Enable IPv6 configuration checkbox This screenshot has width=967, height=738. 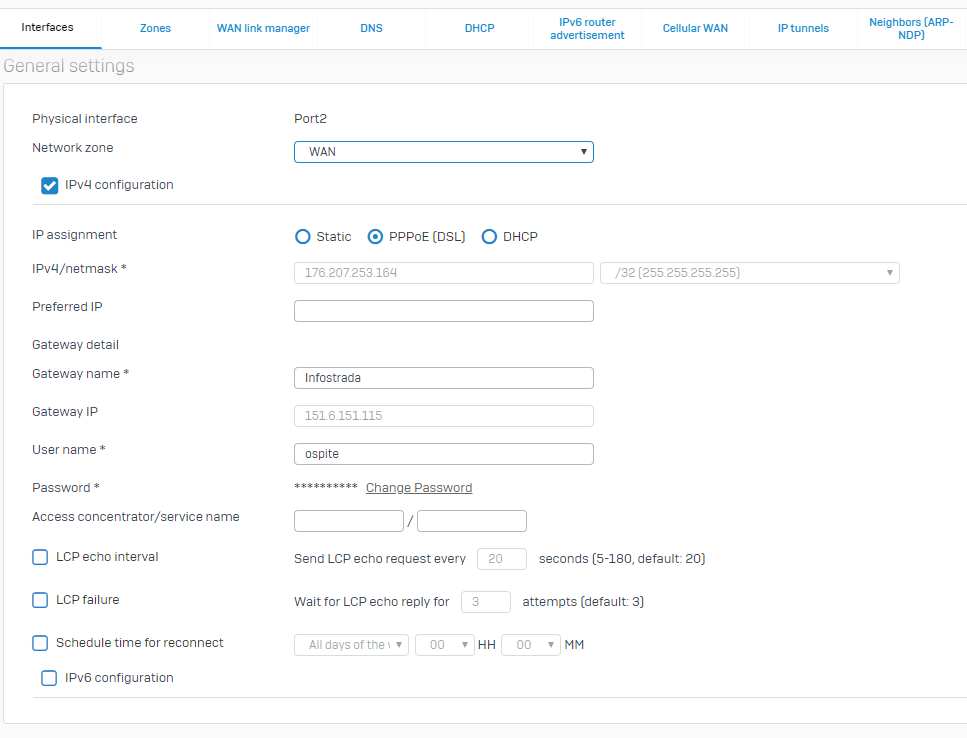[49, 678]
